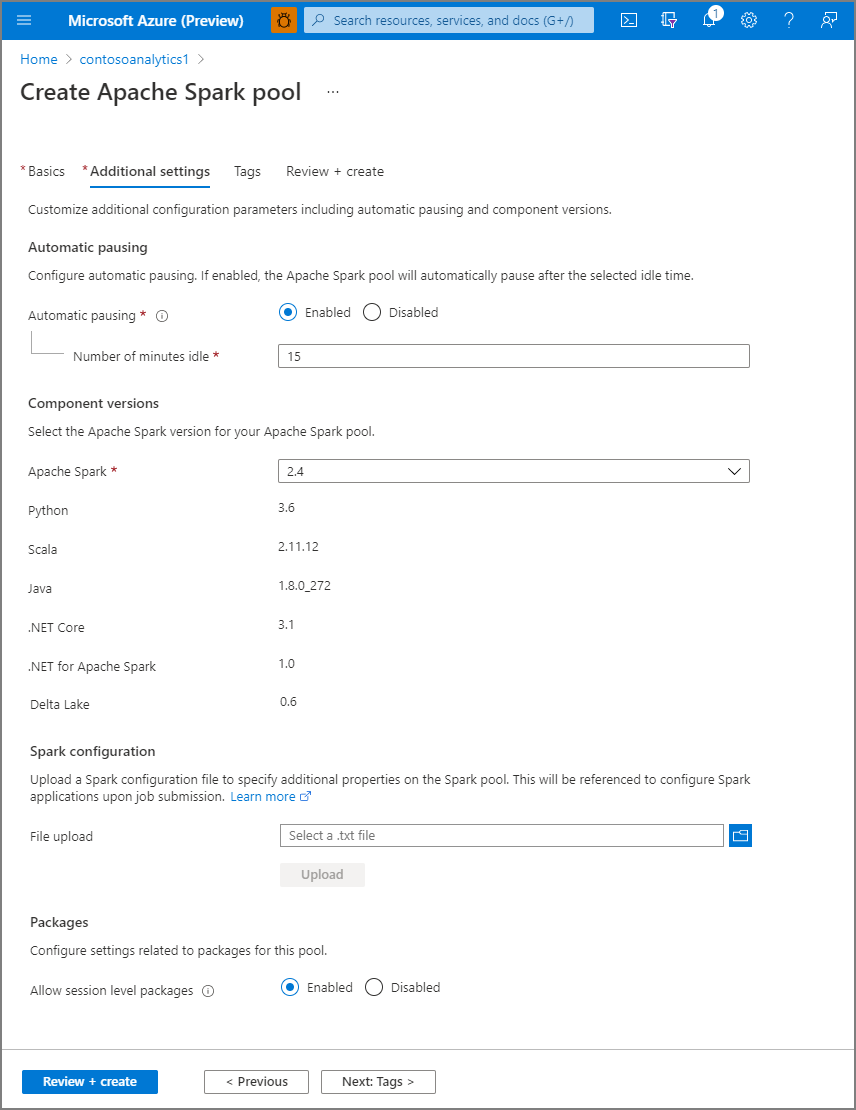
Task: Browse files with the folder icon beside file upload
Action: 740,835
